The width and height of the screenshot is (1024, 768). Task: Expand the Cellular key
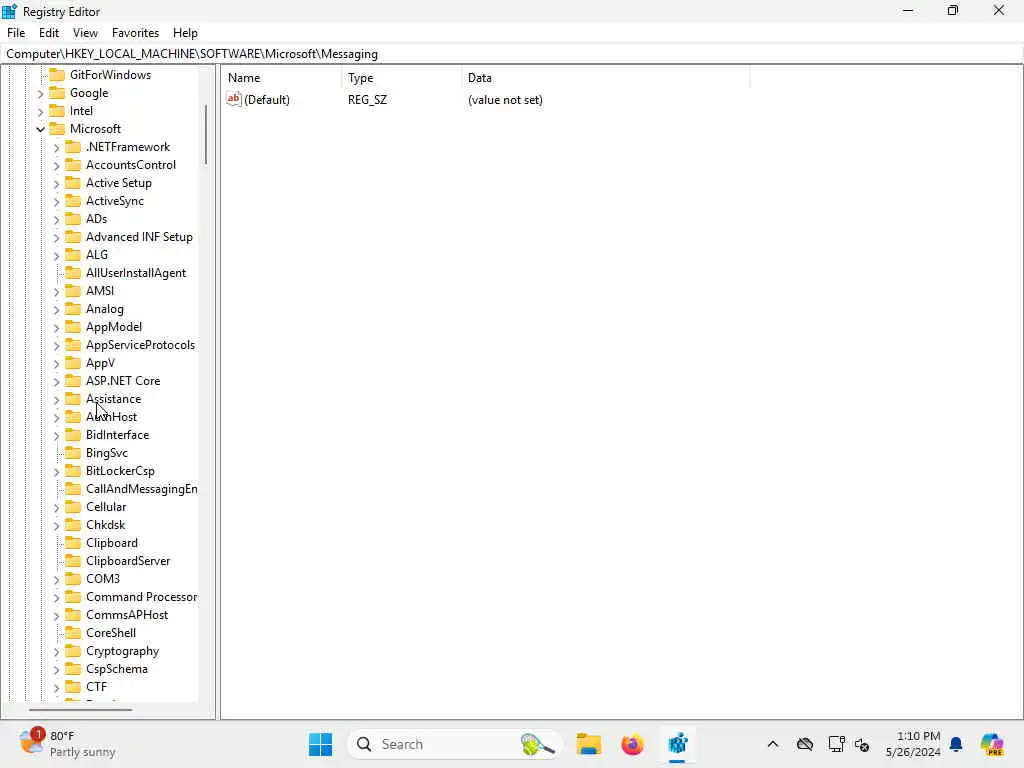pos(56,507)
